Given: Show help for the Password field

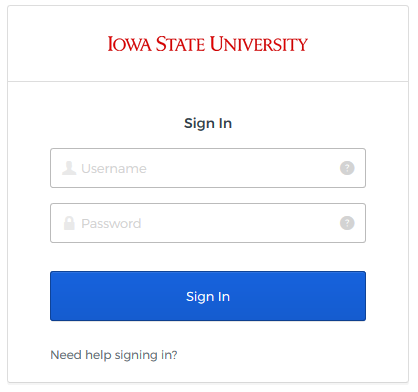Looking at the screenshot, I should tap(347, 223).
